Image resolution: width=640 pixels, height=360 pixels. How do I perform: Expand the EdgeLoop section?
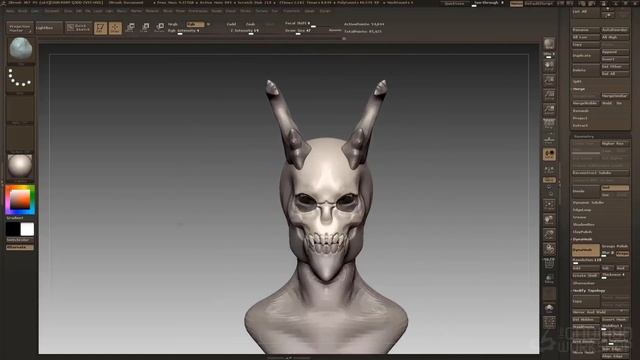(582, 210)
